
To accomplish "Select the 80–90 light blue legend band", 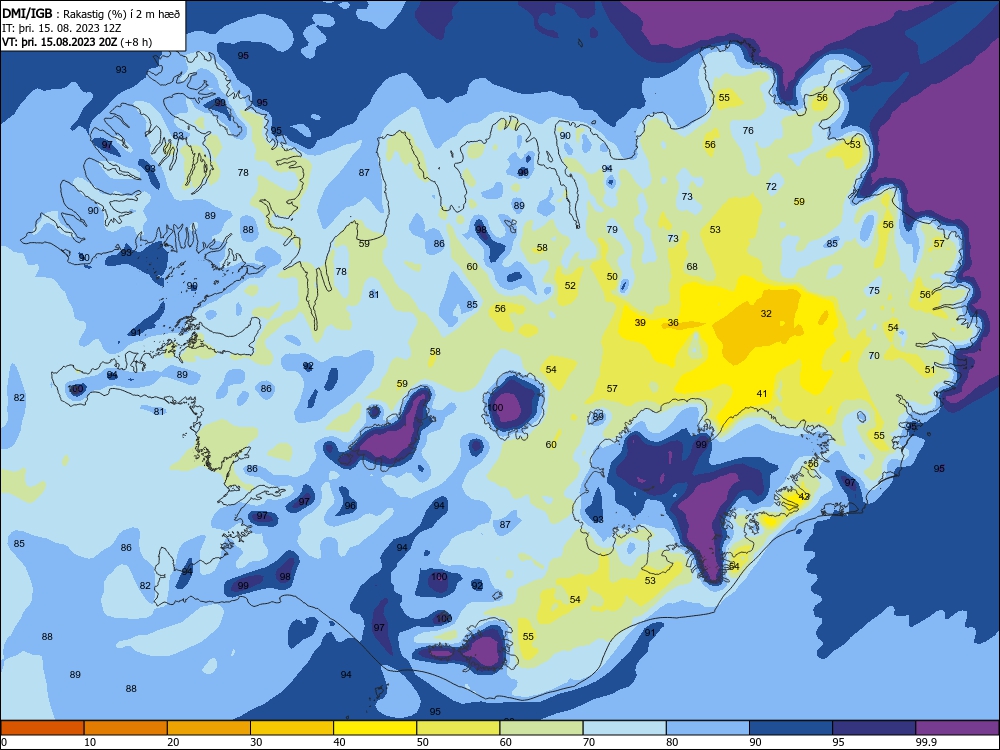I will [708, 728].
